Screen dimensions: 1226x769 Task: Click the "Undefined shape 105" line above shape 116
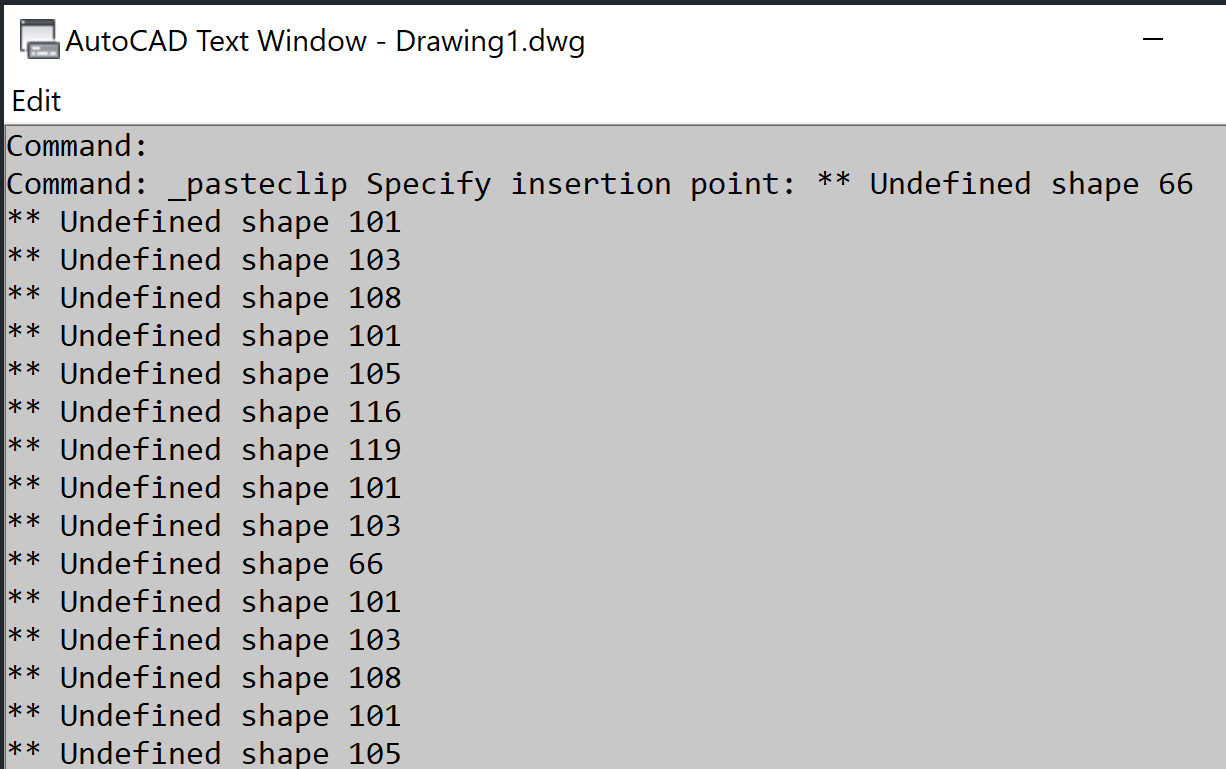click(204, 374)
